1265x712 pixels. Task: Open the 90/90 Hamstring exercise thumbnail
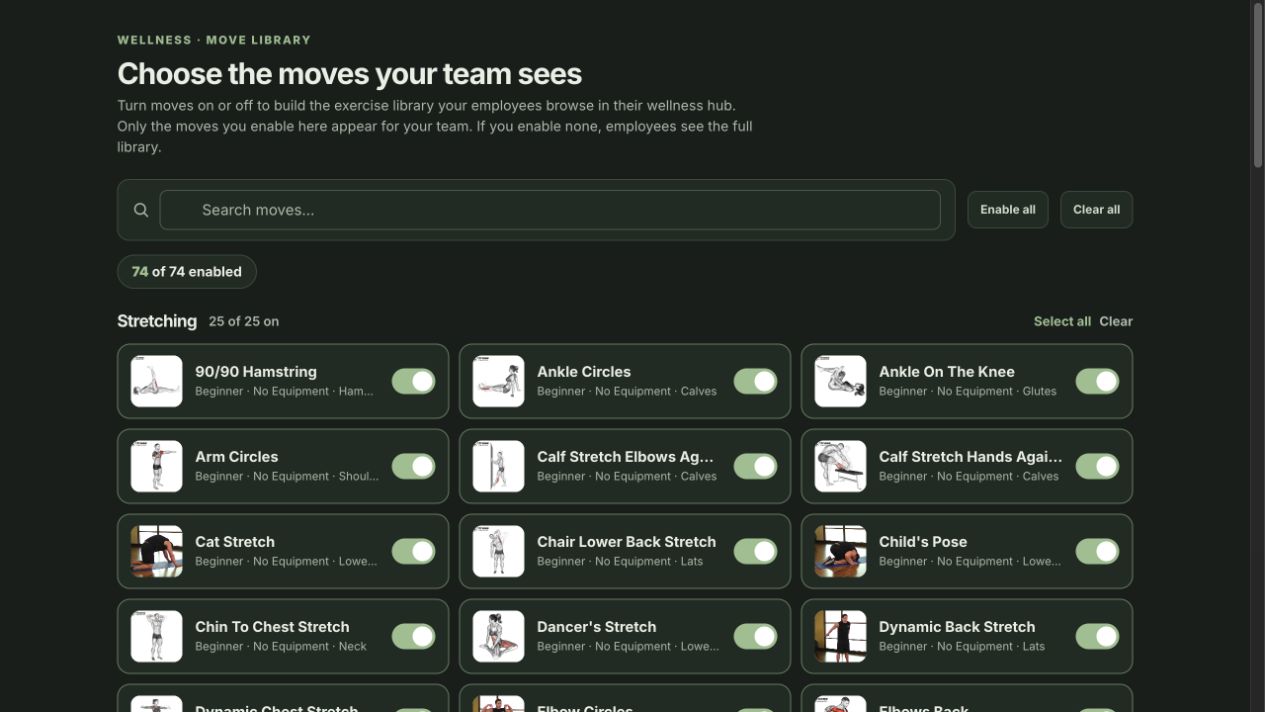tap(157, 381)
